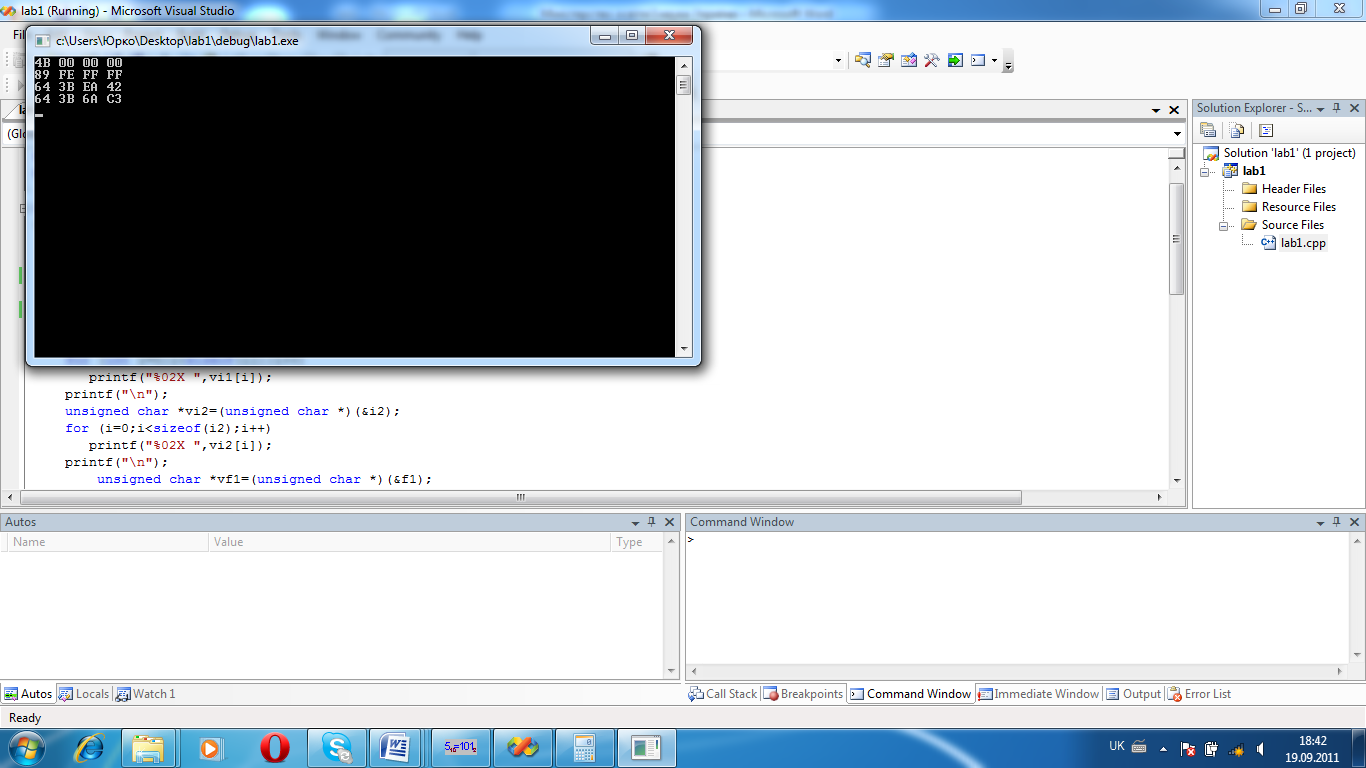1366x768 pixels.
Task: Open the Windows Start button
Action: (x=25, y=747)
